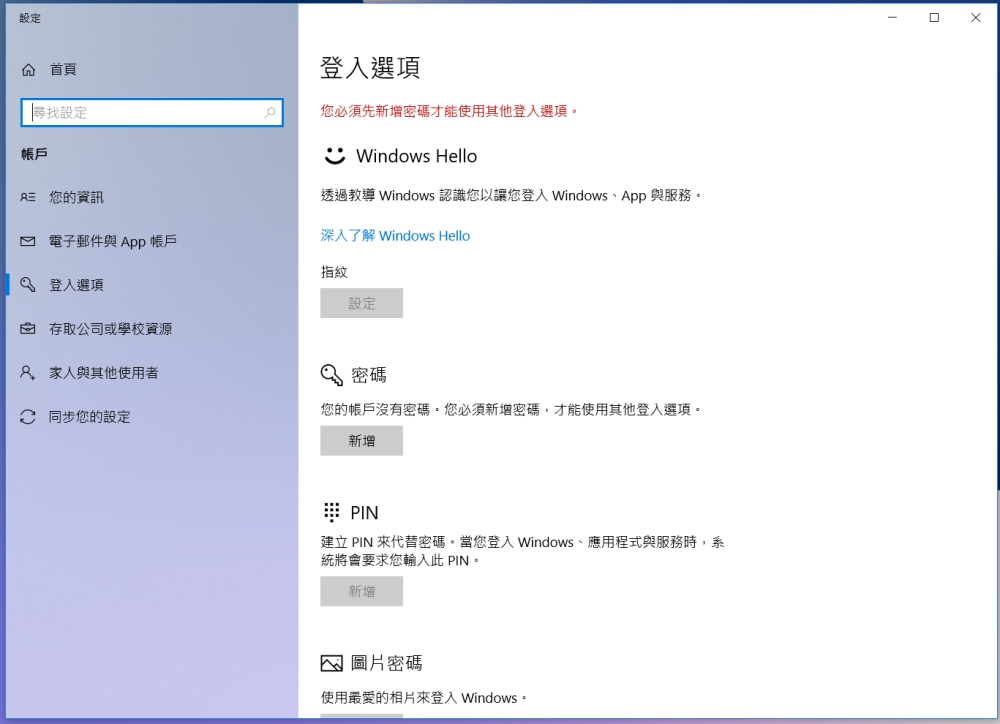Click the 登入選項 page title

[370, 68]
